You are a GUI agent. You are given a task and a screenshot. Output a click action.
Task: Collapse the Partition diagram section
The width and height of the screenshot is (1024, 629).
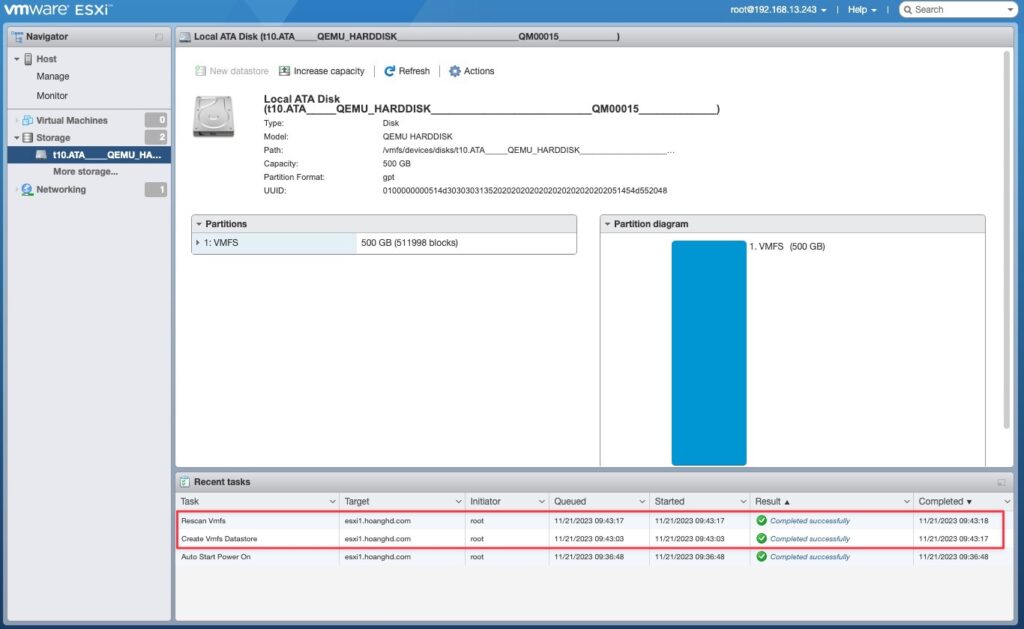[x=607, y=224]
